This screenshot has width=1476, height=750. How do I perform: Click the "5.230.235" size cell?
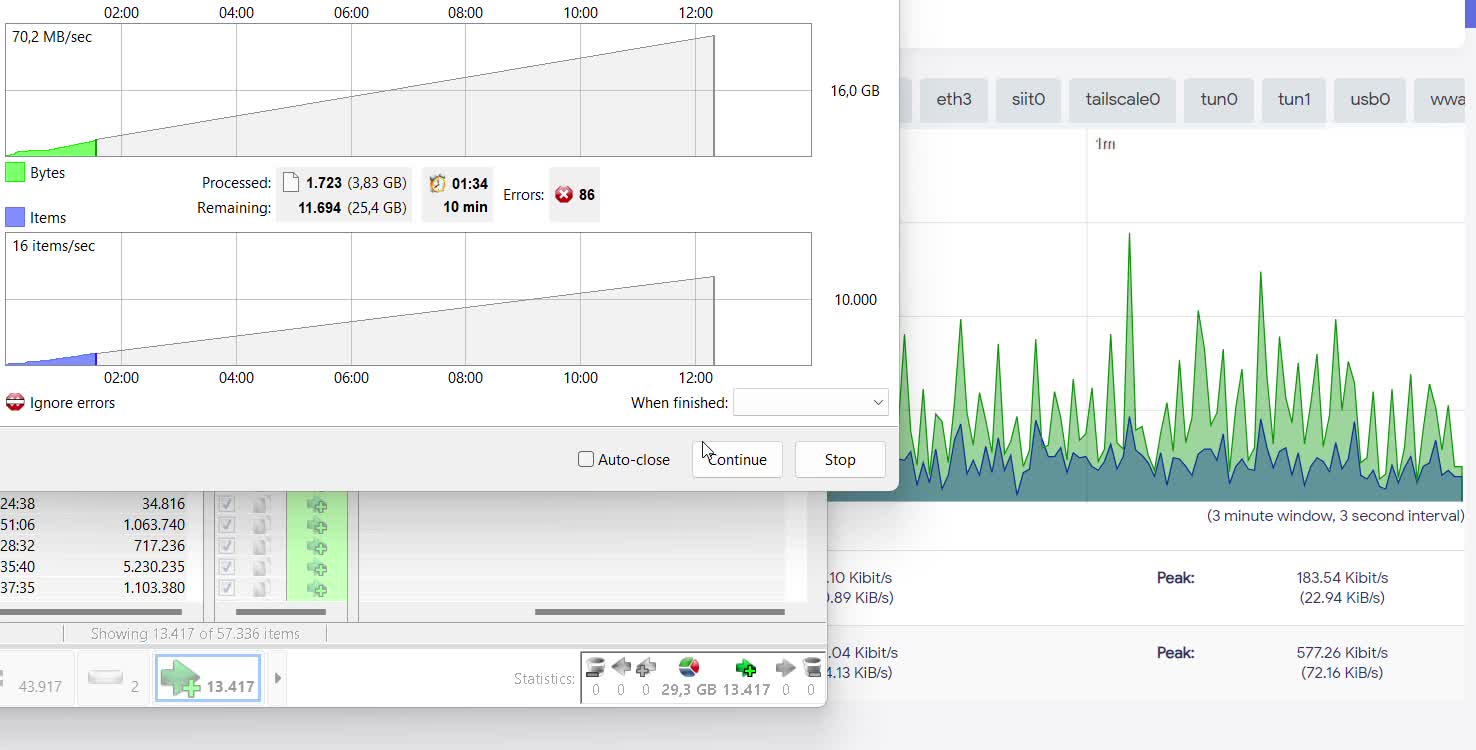click(154, 567)
